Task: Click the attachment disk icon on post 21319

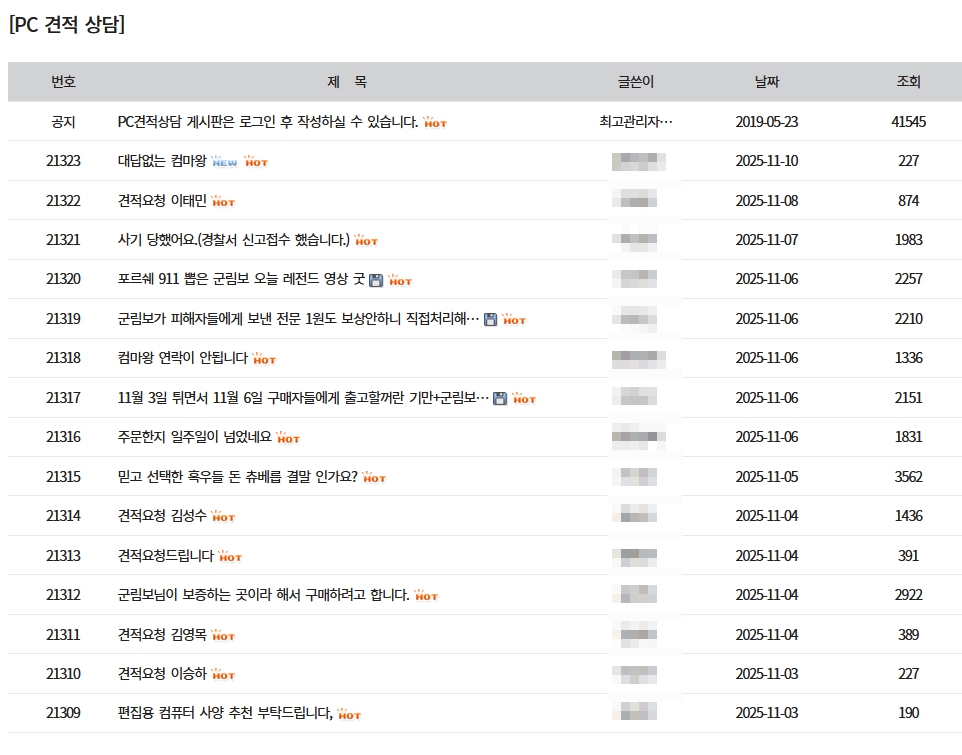Action: pyautogui.click(x=490, y=320)
